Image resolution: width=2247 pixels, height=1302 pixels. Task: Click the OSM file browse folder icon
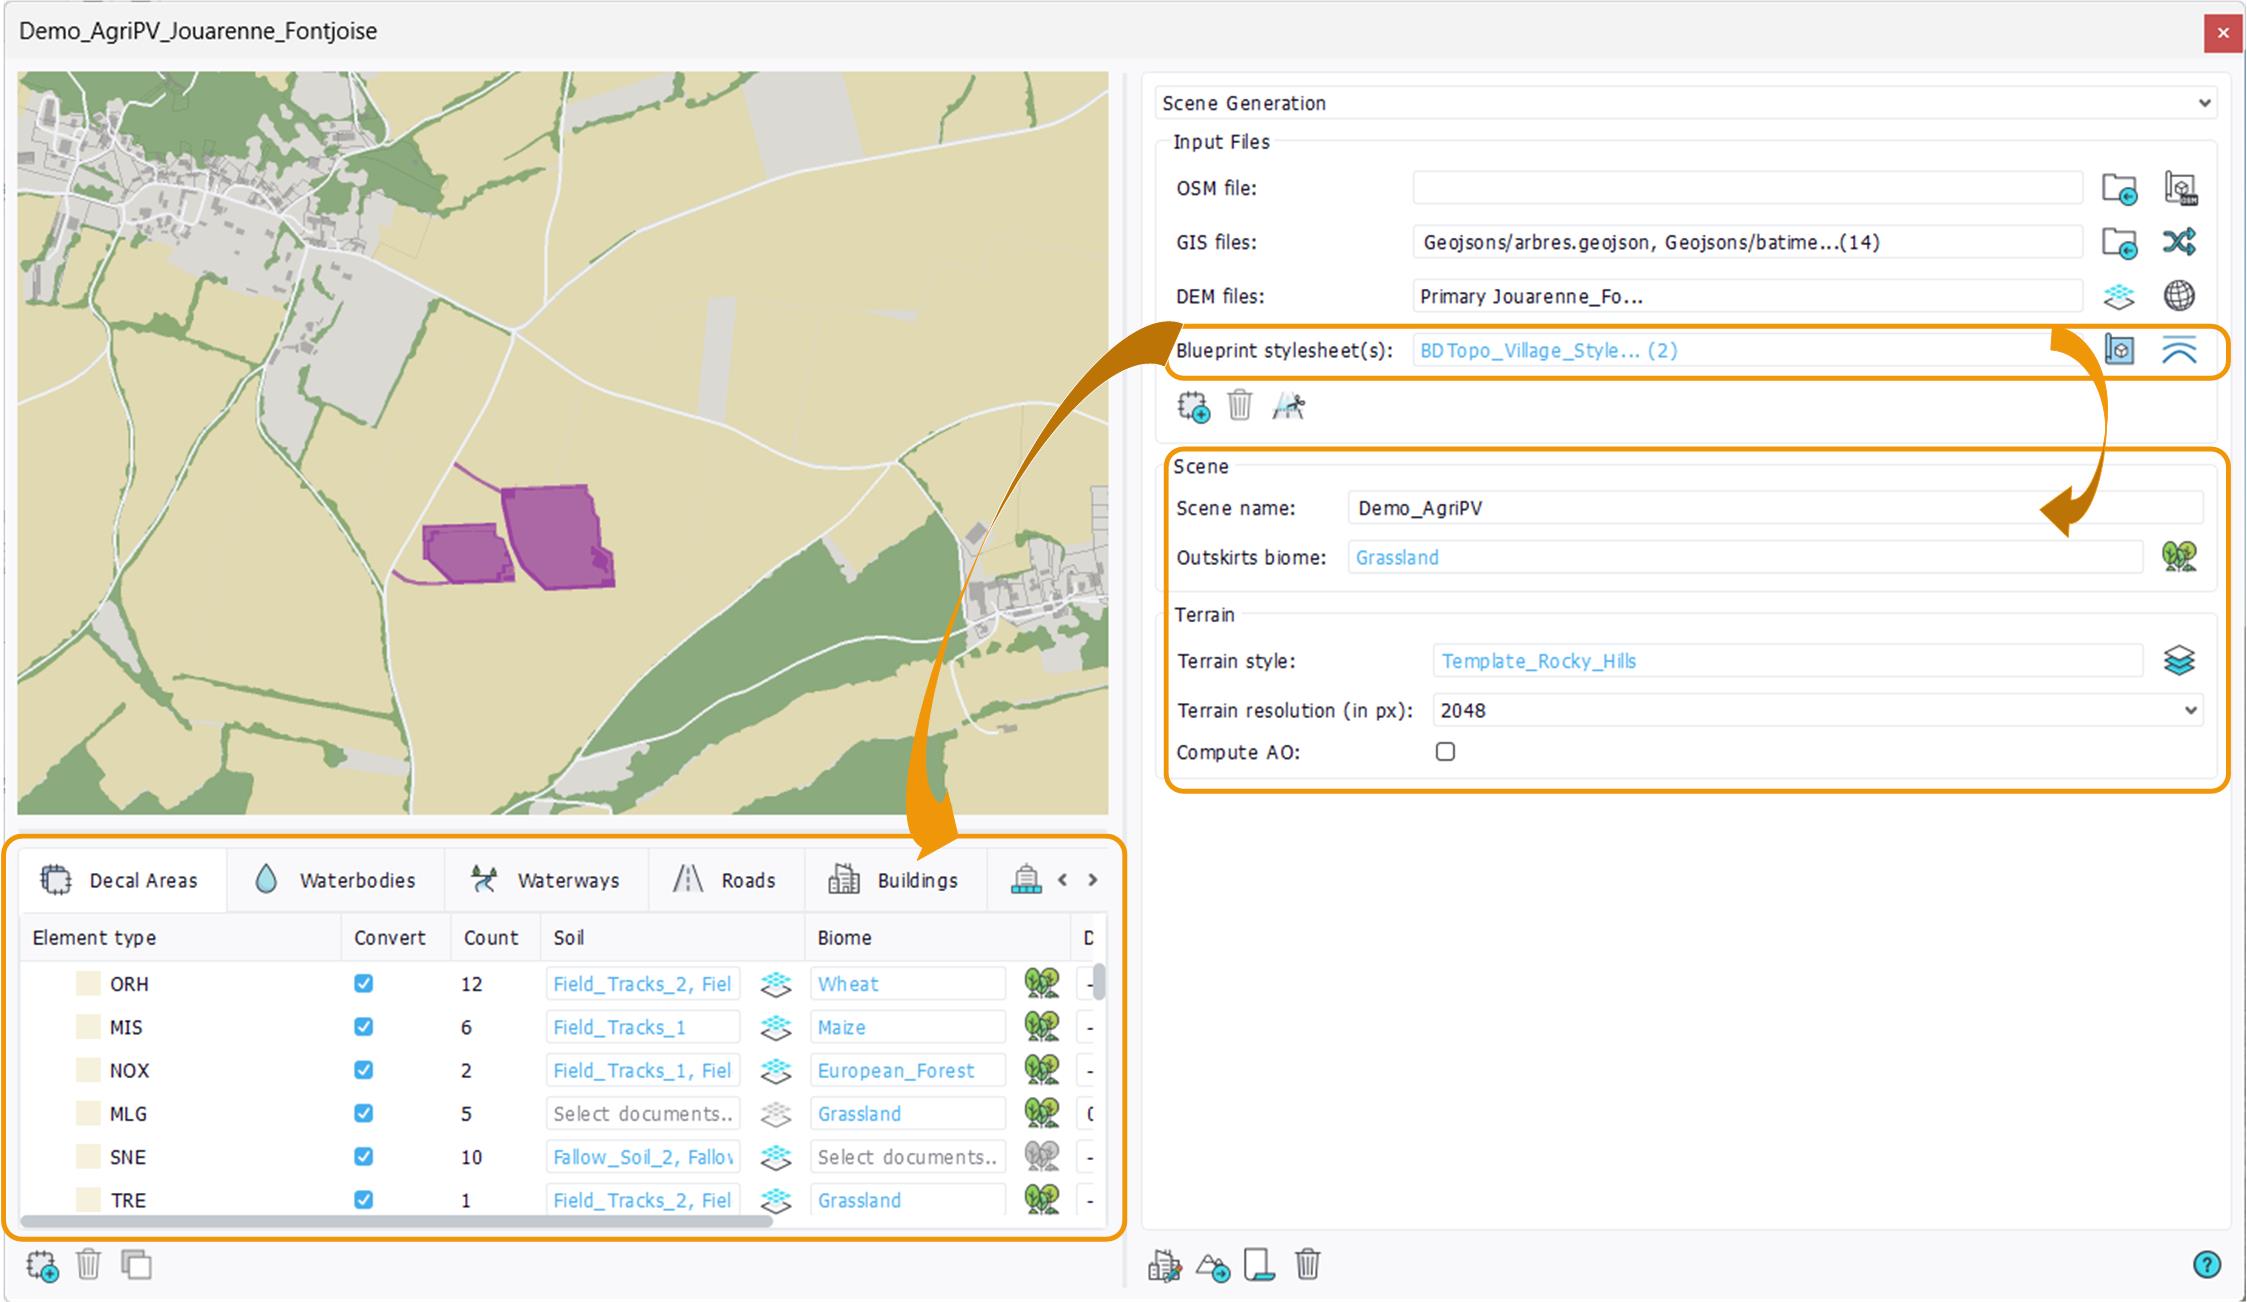coord(2118,188)
